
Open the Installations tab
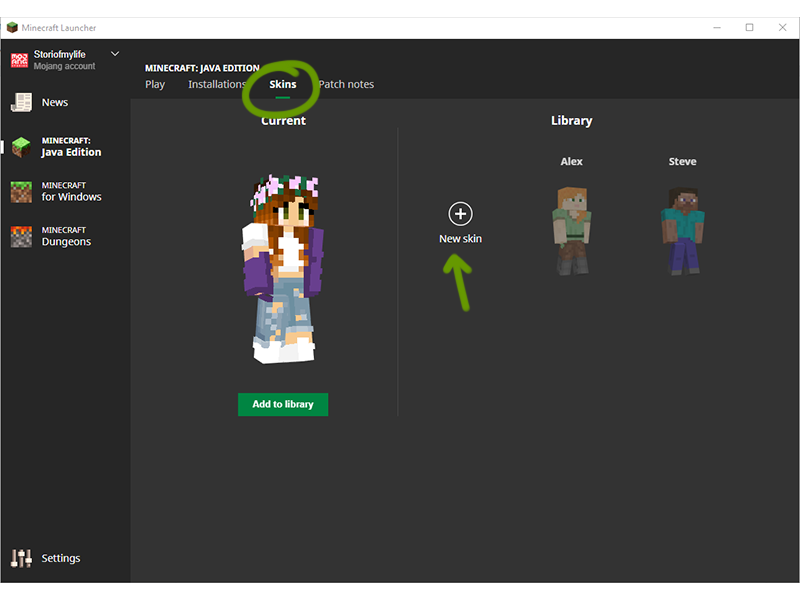point(217,85)
